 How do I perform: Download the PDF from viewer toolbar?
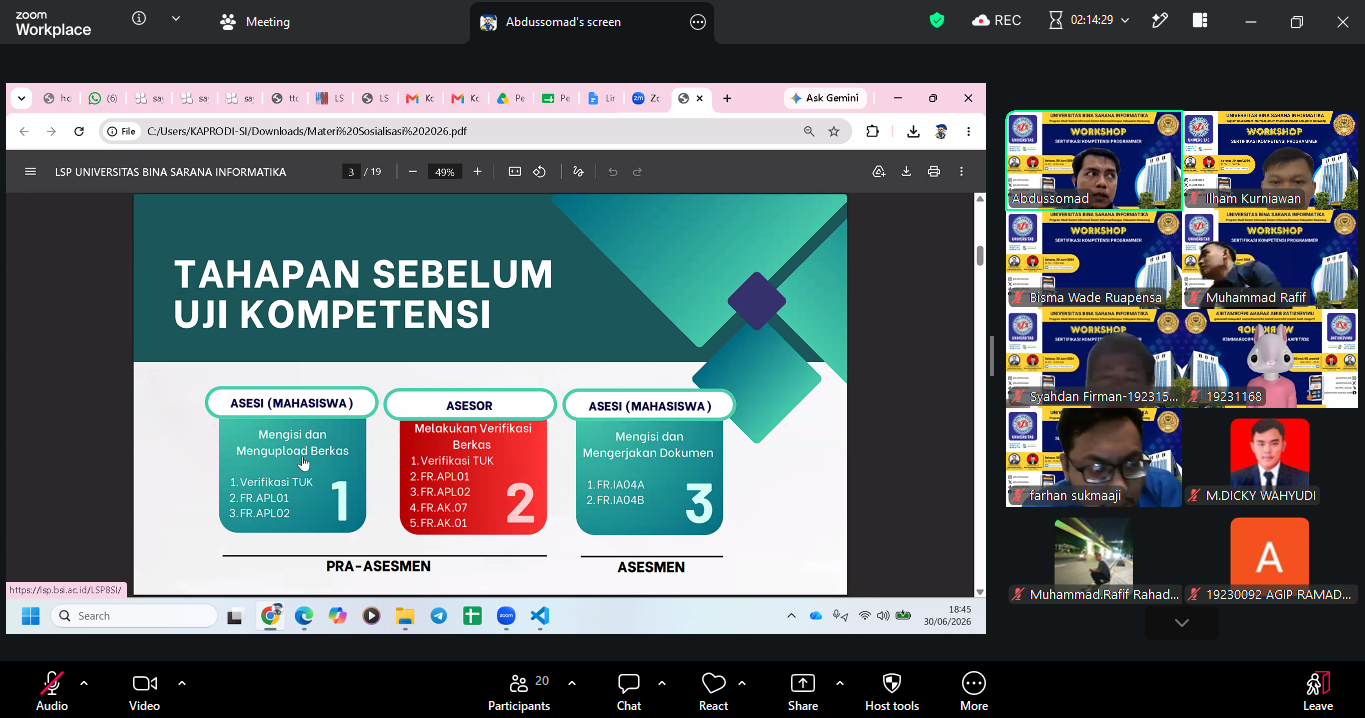tap(906, 172)
